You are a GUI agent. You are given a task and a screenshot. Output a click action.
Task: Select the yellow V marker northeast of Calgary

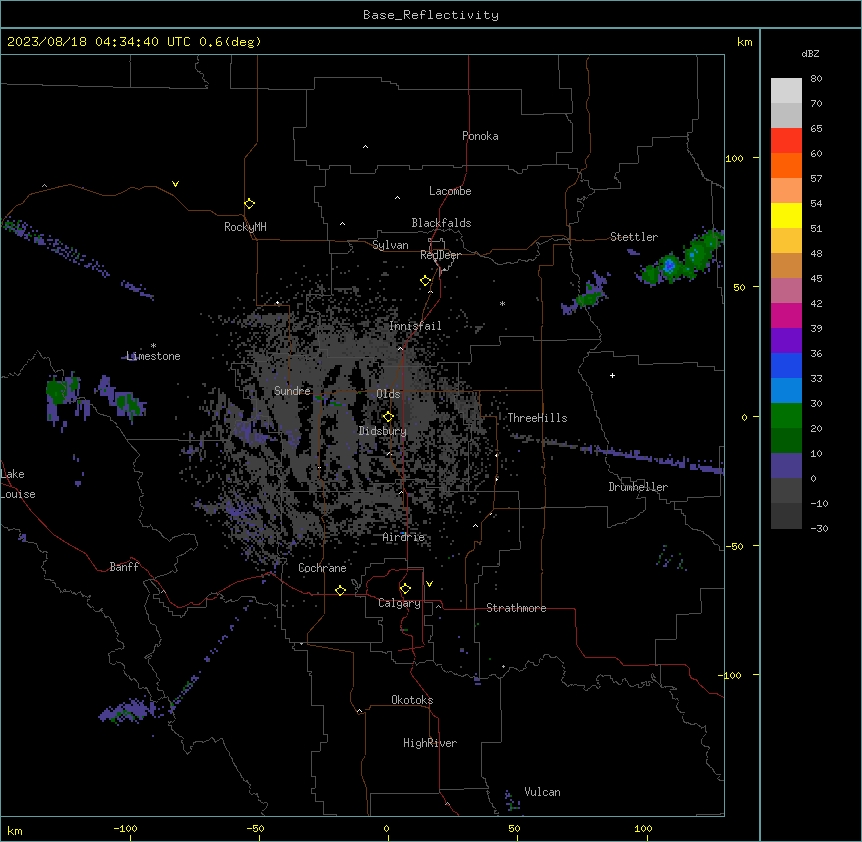pyautogui.click(x=429, y=584)
